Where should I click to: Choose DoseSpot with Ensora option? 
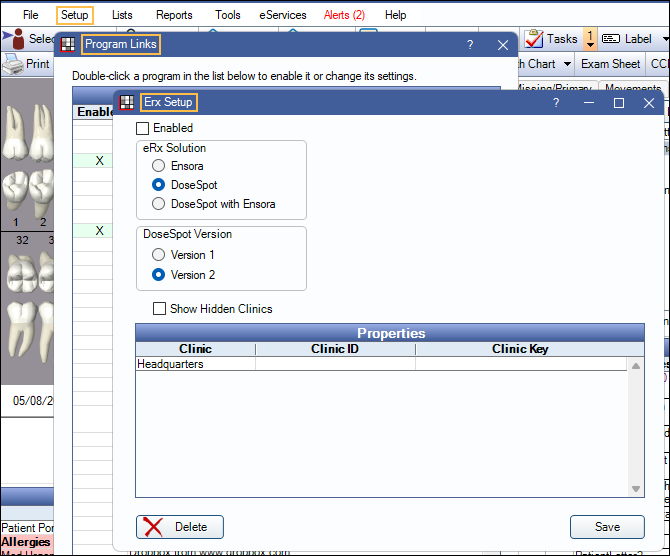158,204
